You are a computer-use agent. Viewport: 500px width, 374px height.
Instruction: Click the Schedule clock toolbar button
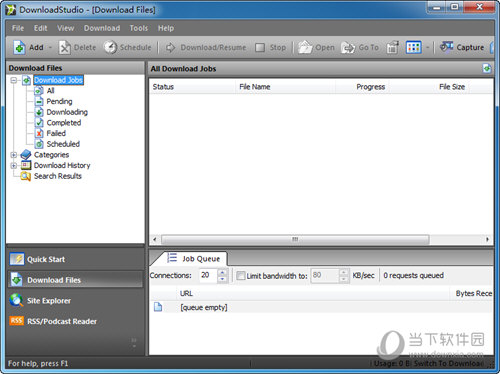coord(127,48)
